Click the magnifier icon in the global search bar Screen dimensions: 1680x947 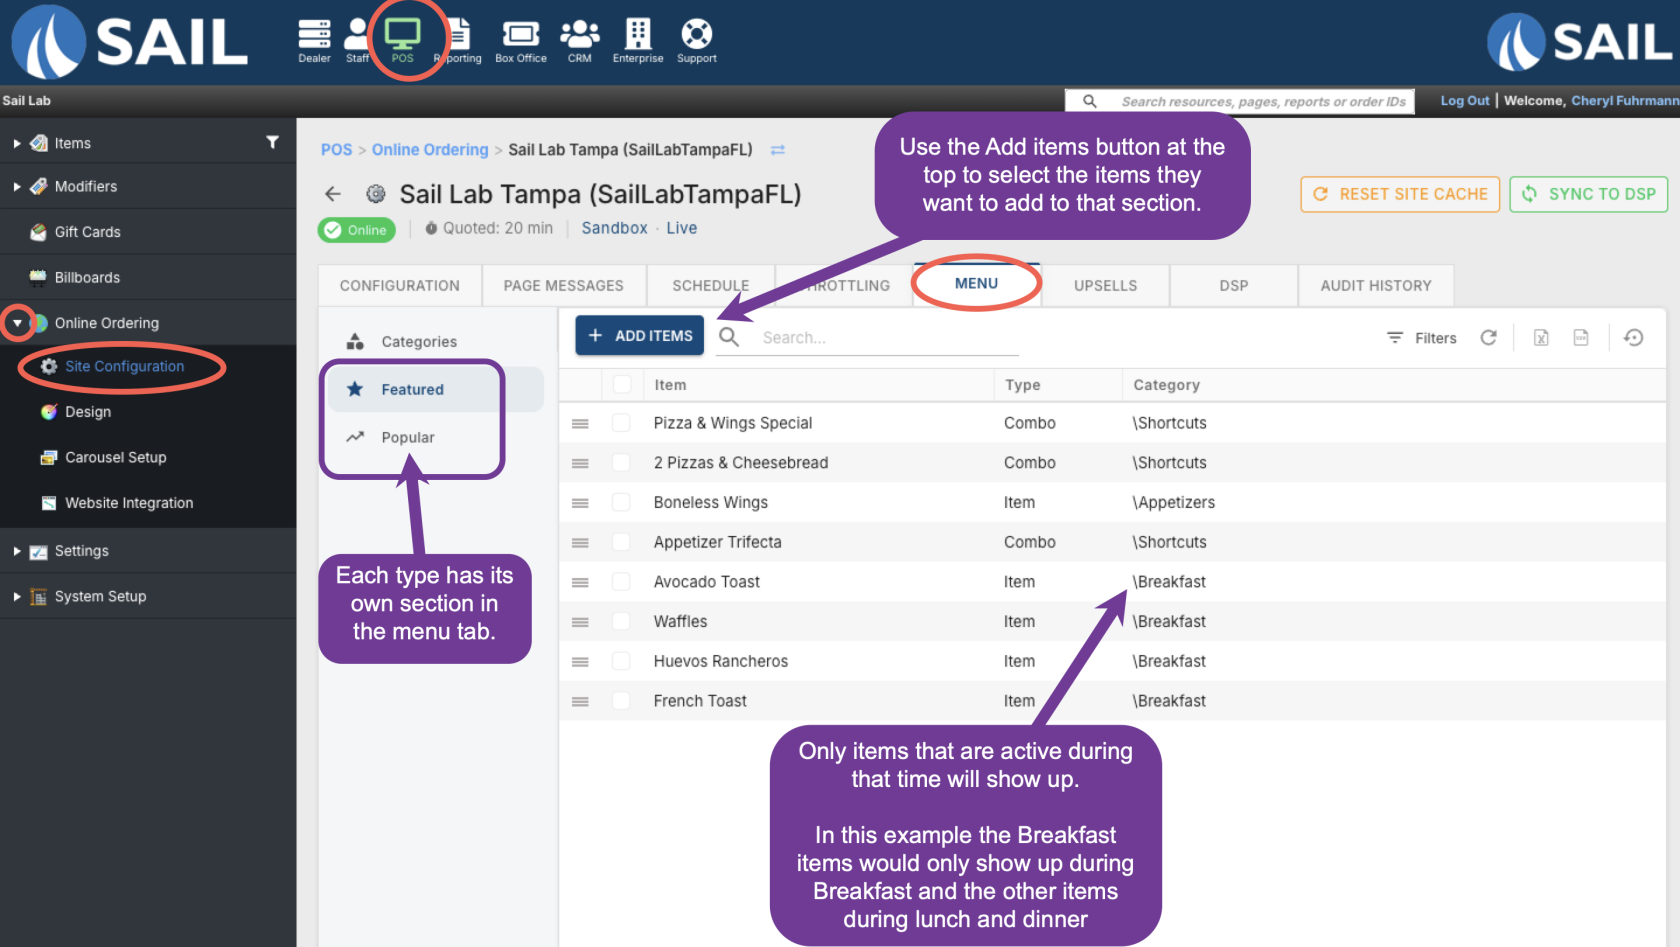point(1090,101)
